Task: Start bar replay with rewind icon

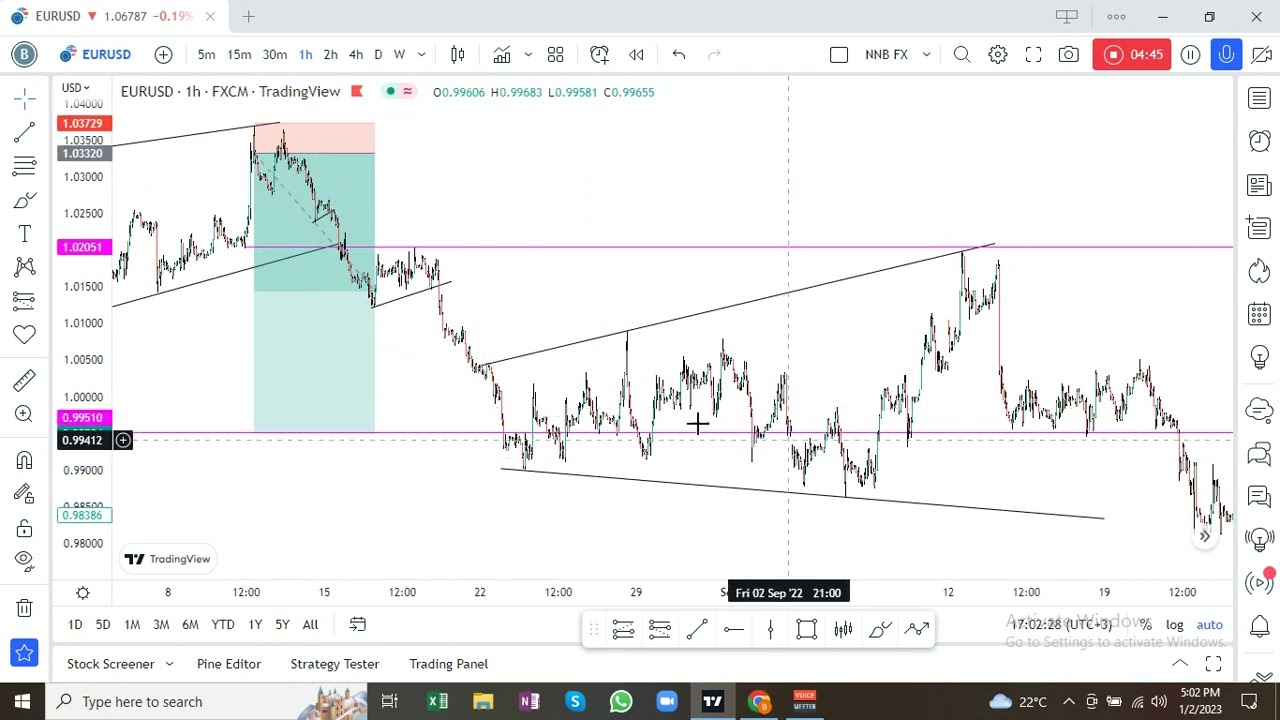Action: click(636, 54)
